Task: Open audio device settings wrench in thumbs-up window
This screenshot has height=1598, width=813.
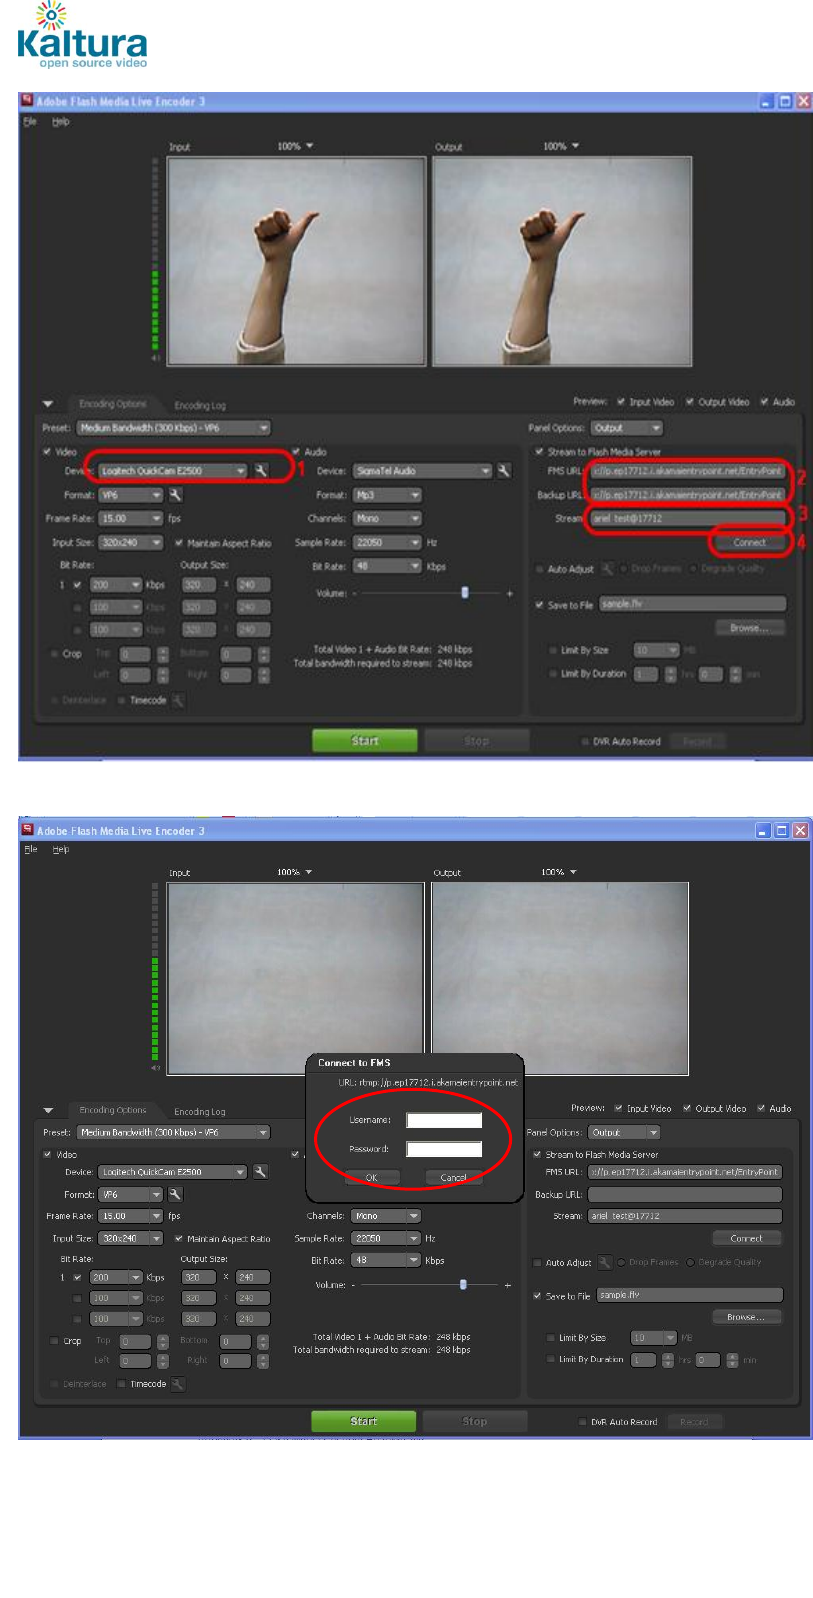Action: (x=504, y=470)
